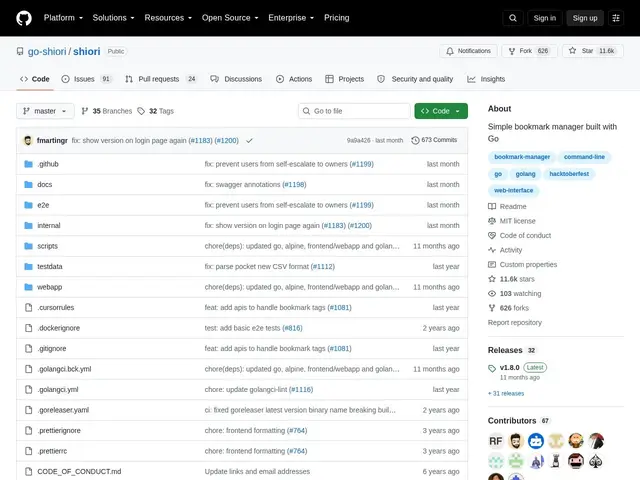
Task: View 35 Branches
Action: [107, 111]
